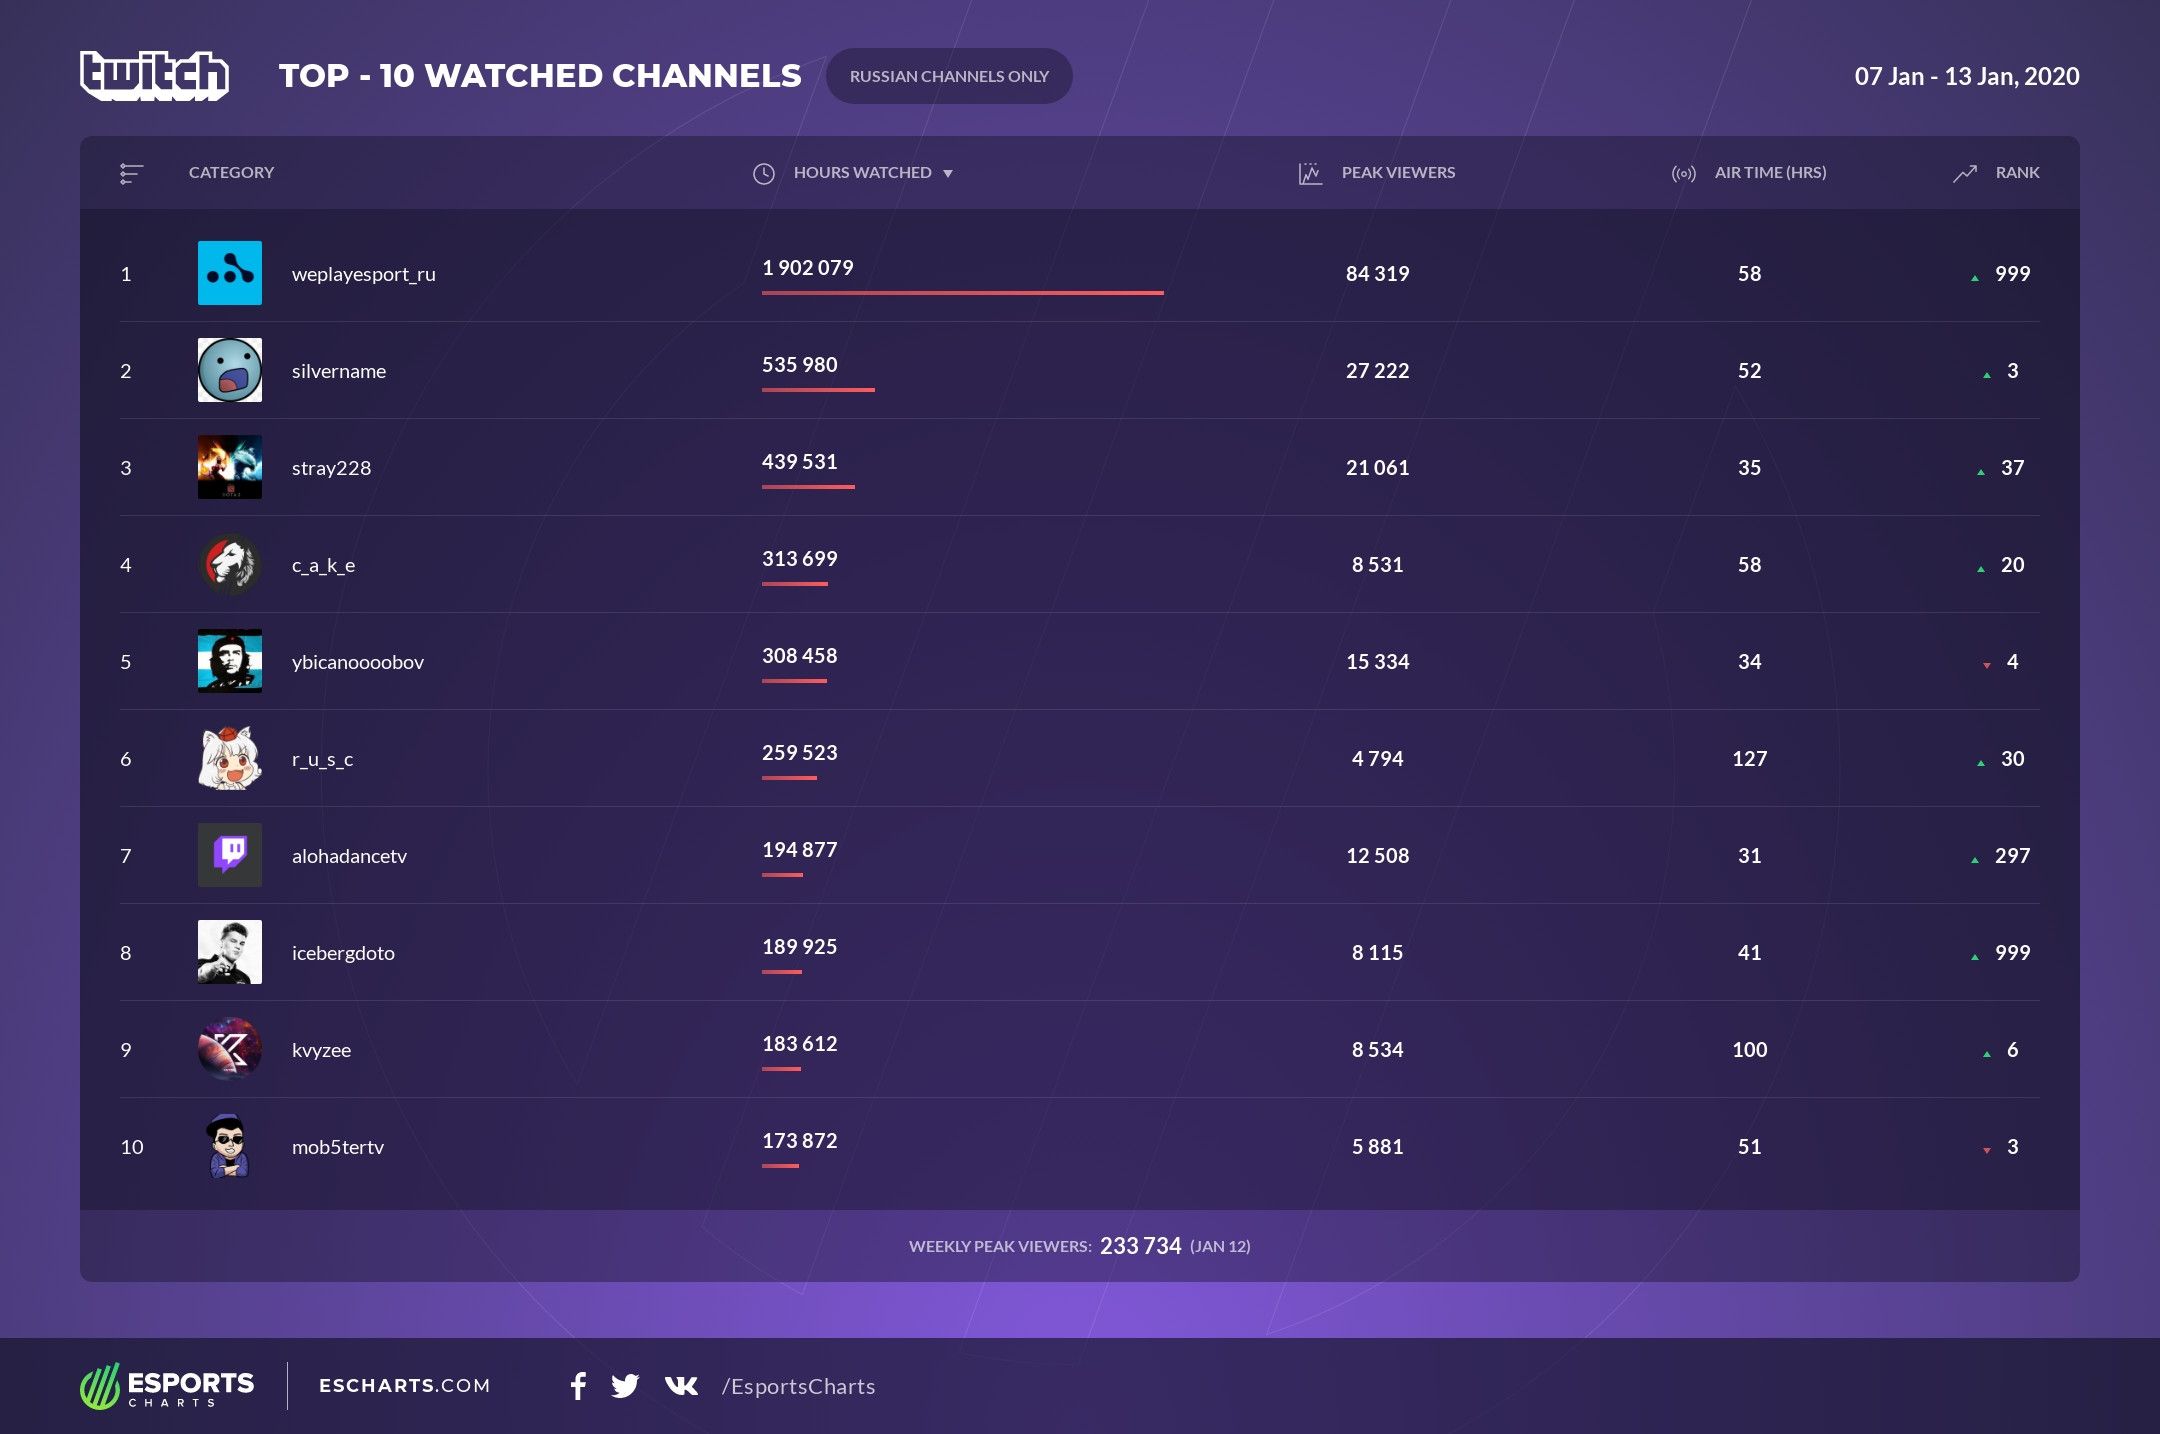Click the silvername hours watched bar
The image size is (2160, 1434).
click(818, 390)
